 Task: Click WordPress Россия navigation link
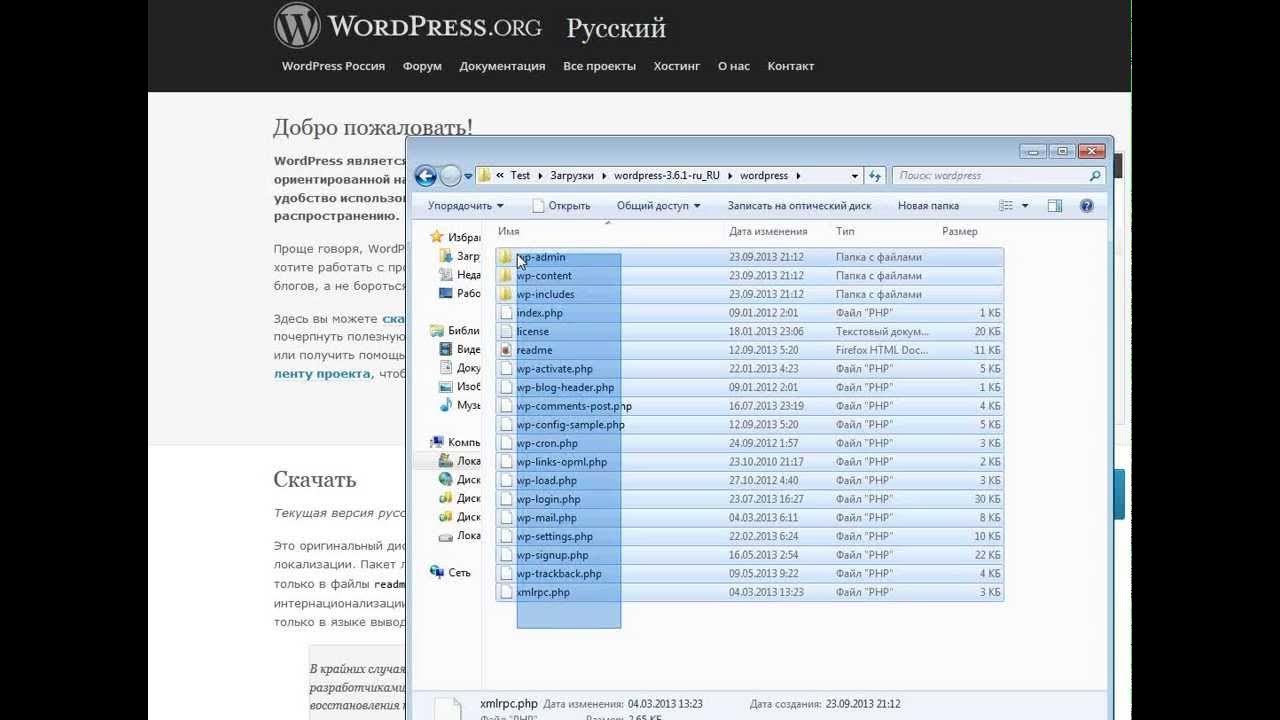tap(333, 66)
